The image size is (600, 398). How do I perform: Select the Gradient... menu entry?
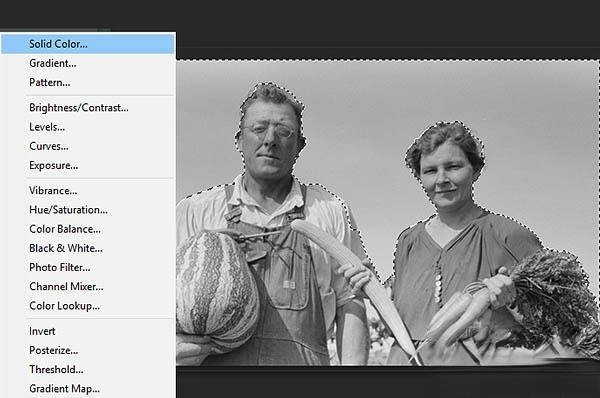point(88,63)
